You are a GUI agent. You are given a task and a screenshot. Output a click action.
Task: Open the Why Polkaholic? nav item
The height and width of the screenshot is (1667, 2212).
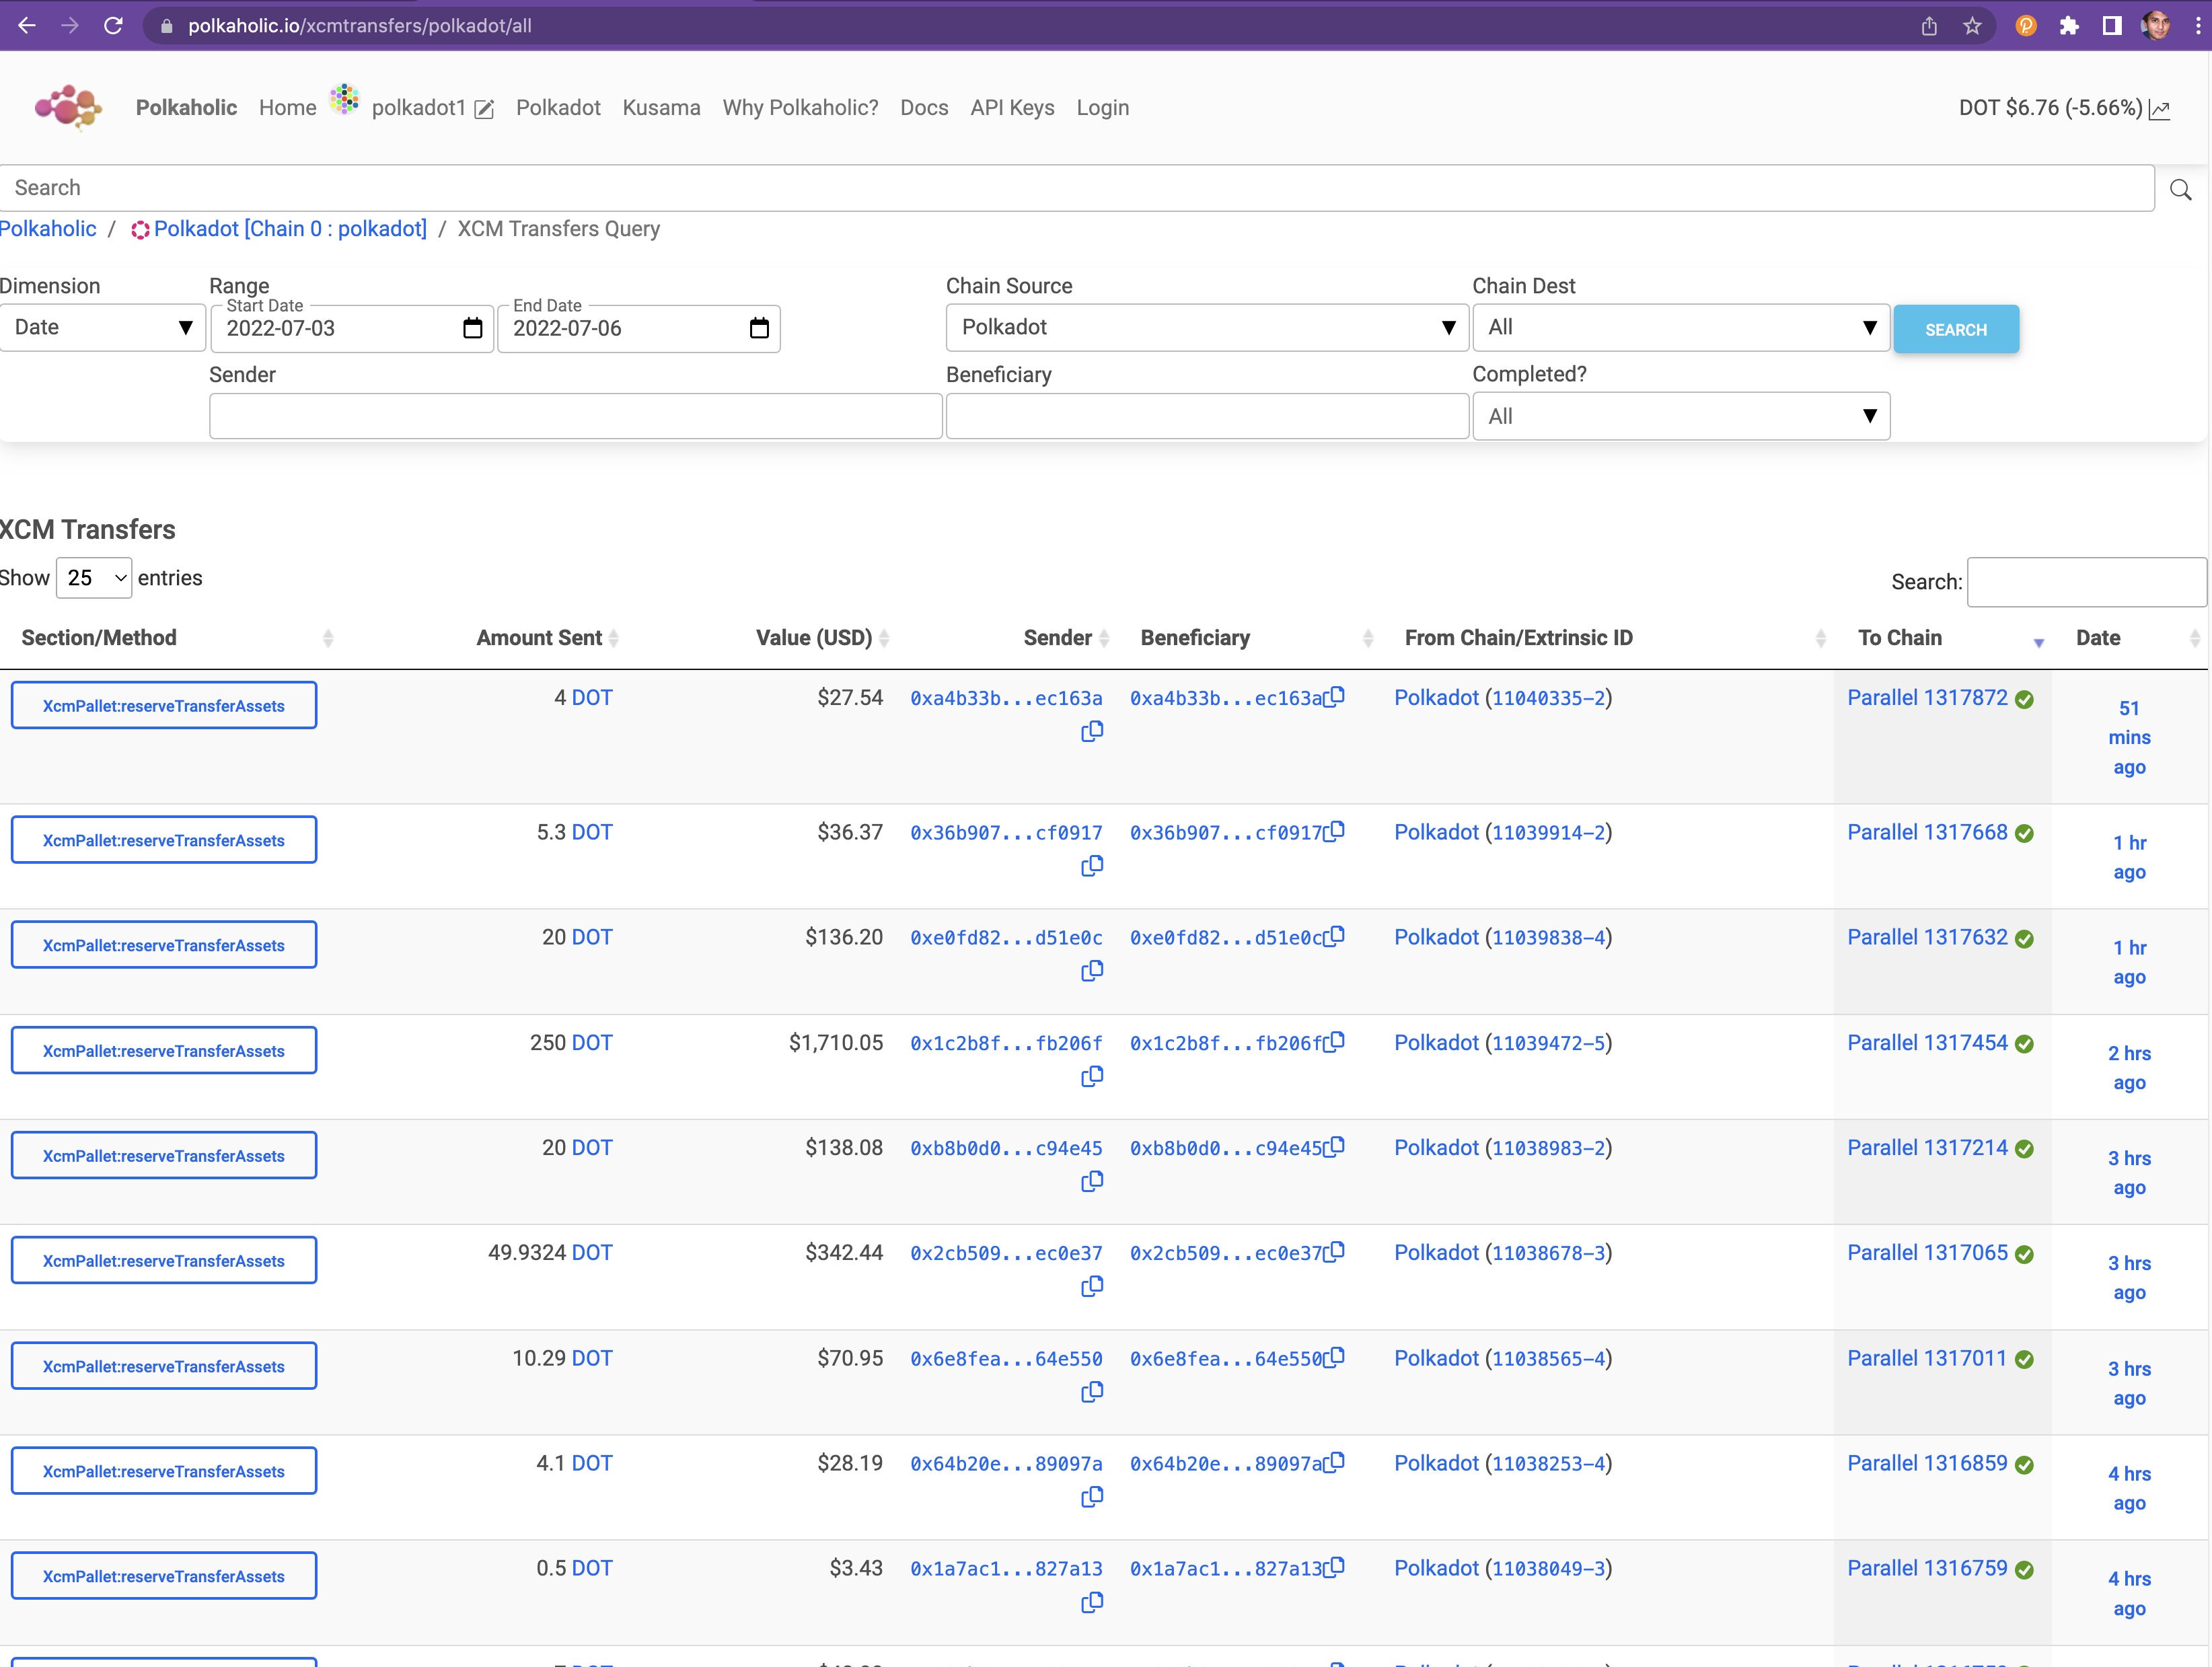(800, 108)
